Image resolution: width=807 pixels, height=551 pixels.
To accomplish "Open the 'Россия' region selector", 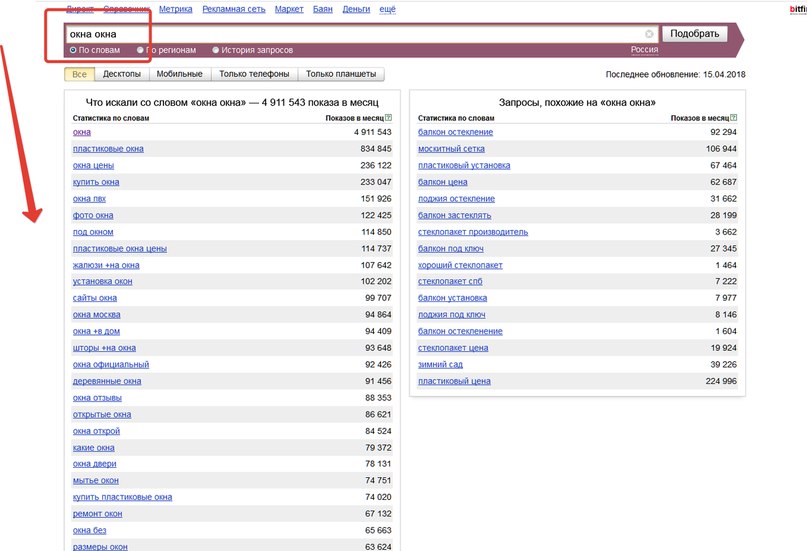I will click(644, 49).
